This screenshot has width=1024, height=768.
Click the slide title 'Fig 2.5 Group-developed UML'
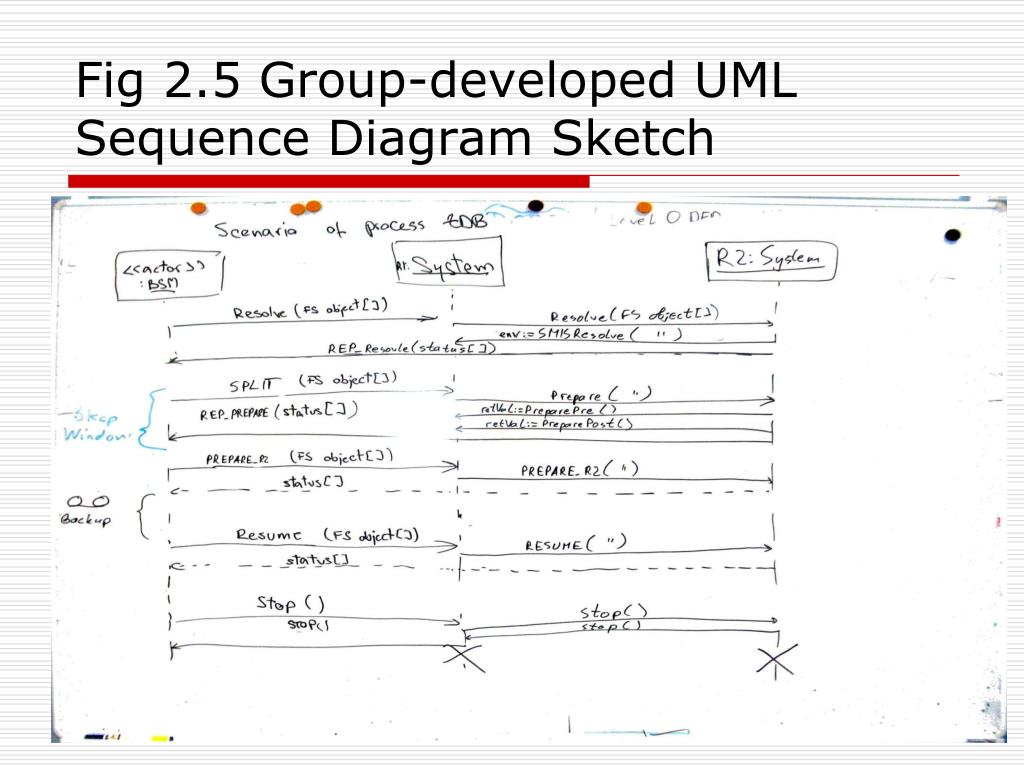point(436,80)
